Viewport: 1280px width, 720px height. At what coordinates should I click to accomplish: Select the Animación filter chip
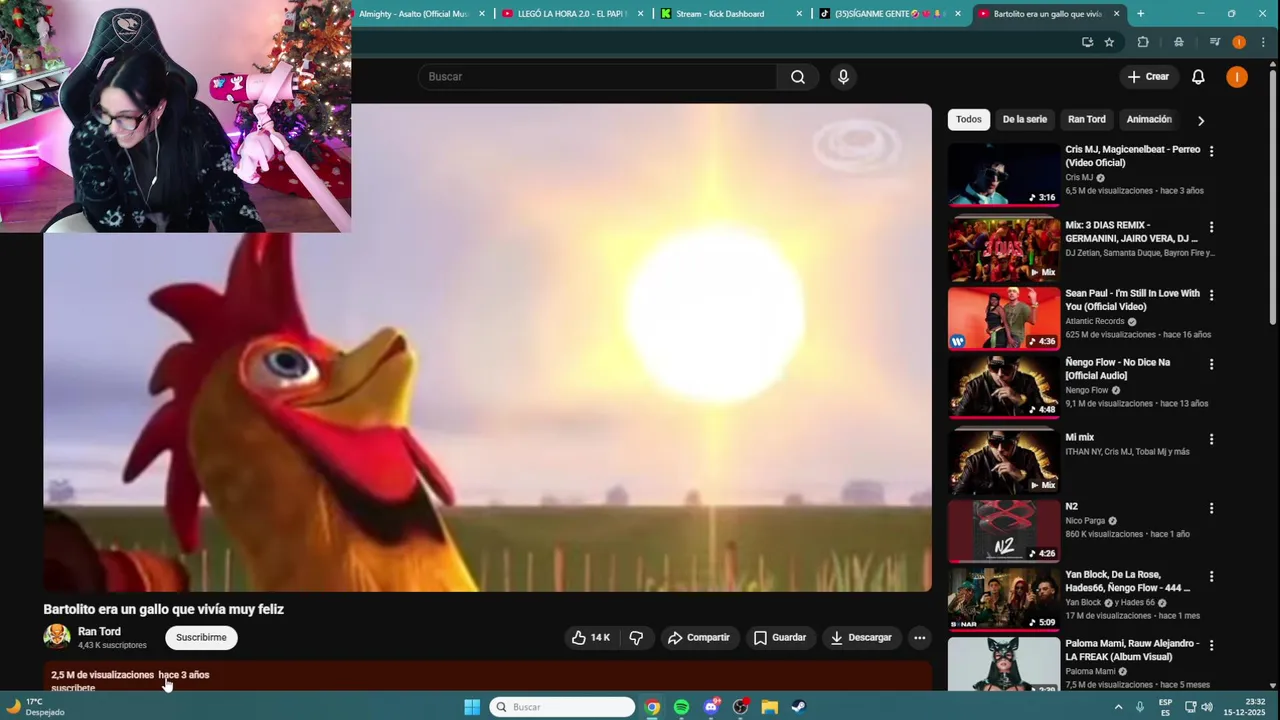point(1149,119)
